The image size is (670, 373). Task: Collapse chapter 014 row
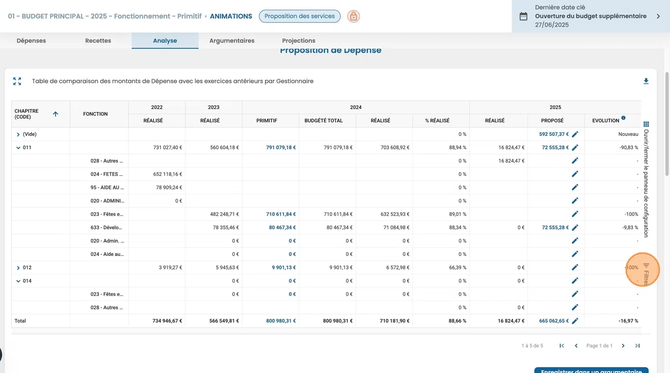coord(18,281)
